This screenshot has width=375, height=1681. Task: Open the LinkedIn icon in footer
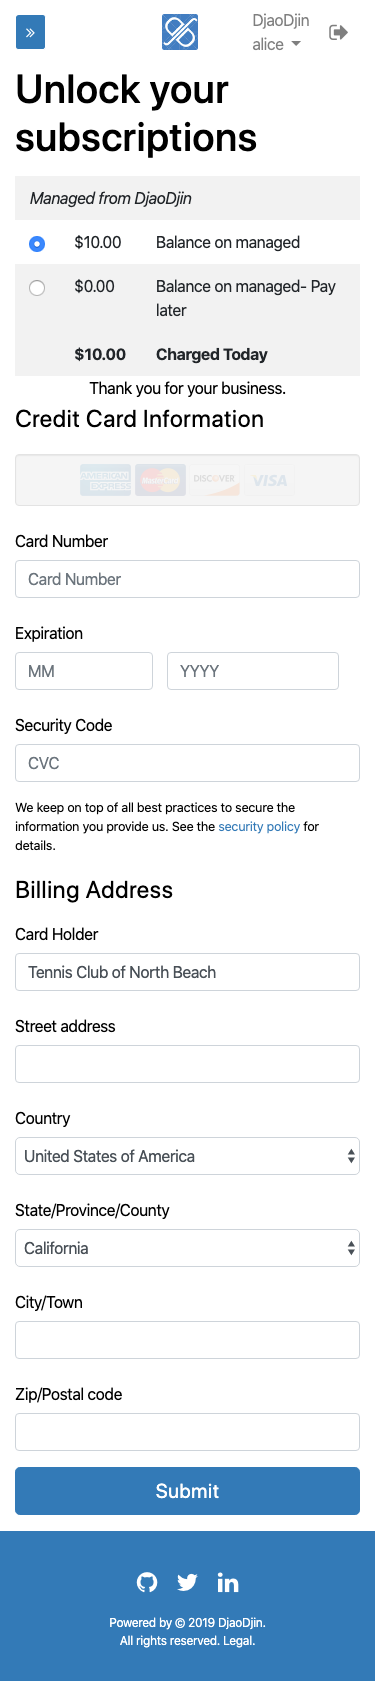tap(228, 1582)
